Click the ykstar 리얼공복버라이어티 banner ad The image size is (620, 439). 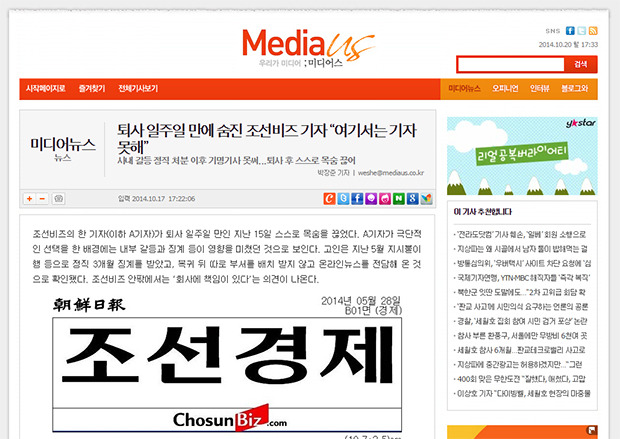522,156
